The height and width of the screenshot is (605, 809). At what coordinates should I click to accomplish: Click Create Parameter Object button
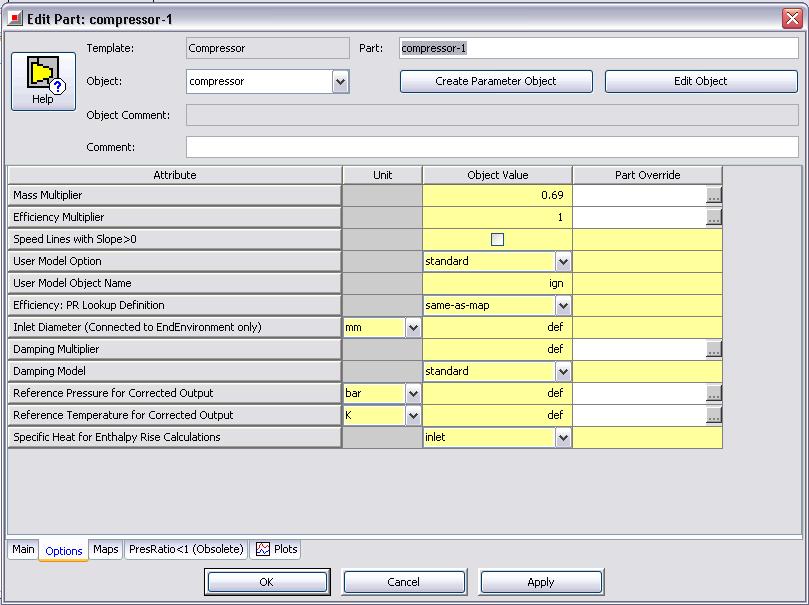(x=496, y=81)
